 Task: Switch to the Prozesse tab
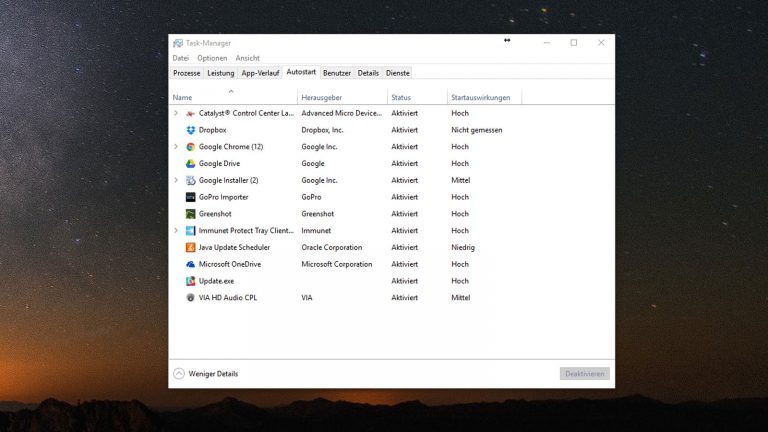click(x=186, y=73)
